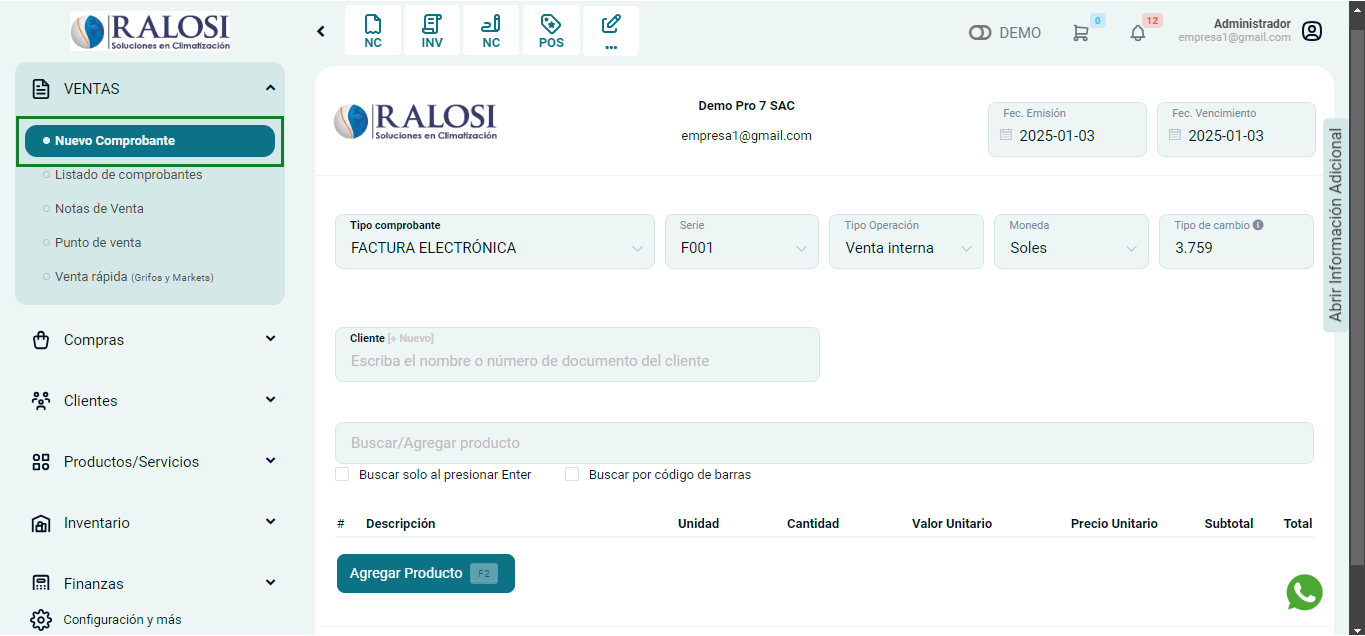This screenshot has width=1365, height=636.
Task: Focus the Cliente search input field
Action: (577, 361)
